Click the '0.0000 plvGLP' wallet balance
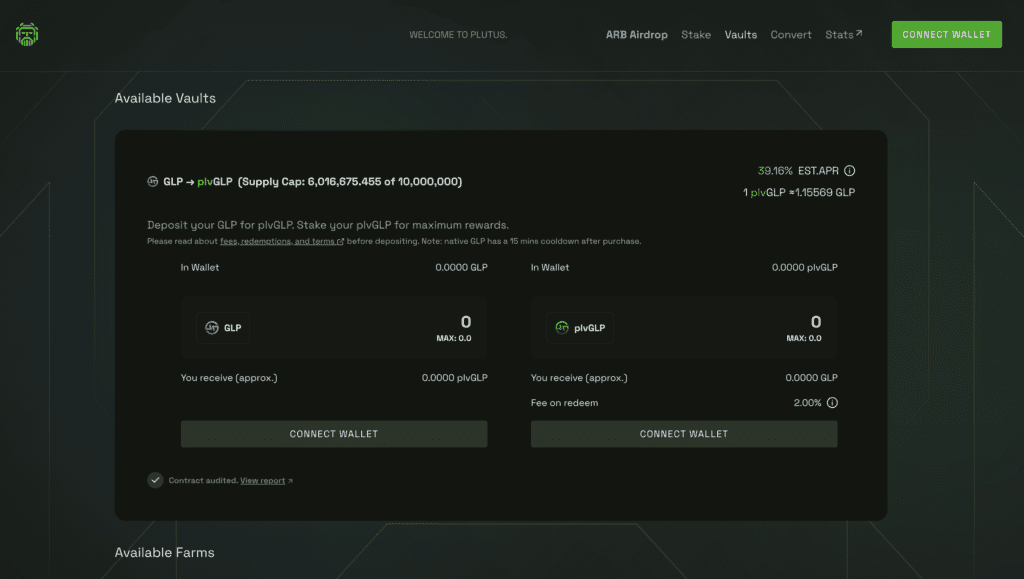The image size is (1024, 579). (805, 268)
